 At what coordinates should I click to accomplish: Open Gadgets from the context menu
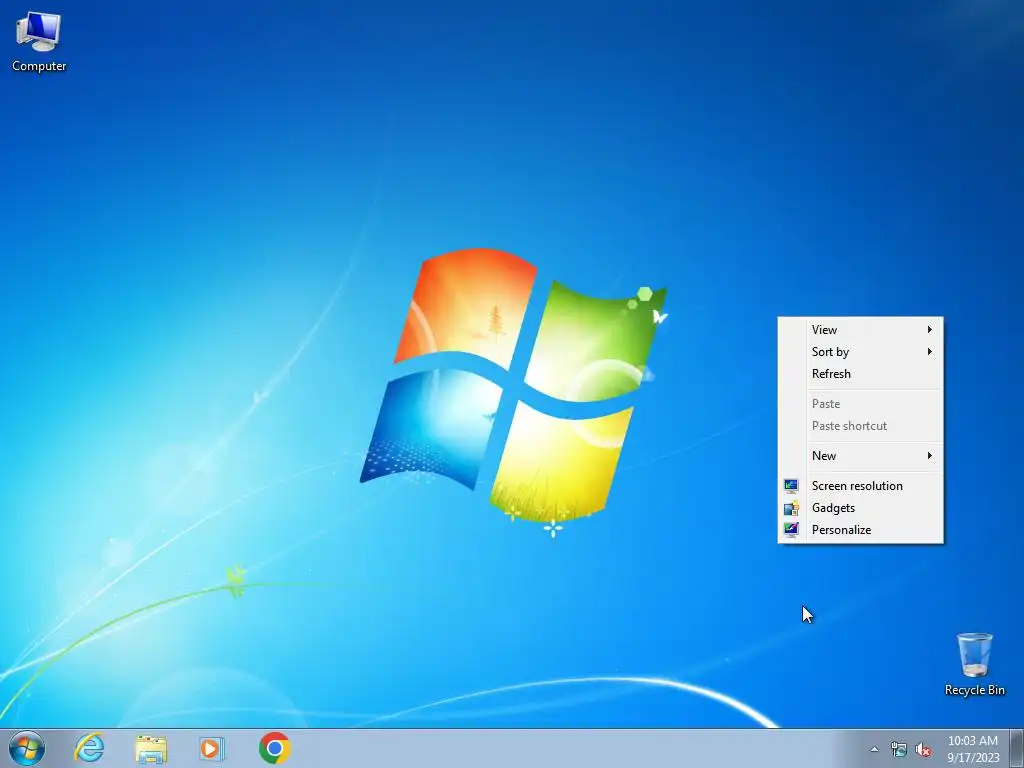861,508
